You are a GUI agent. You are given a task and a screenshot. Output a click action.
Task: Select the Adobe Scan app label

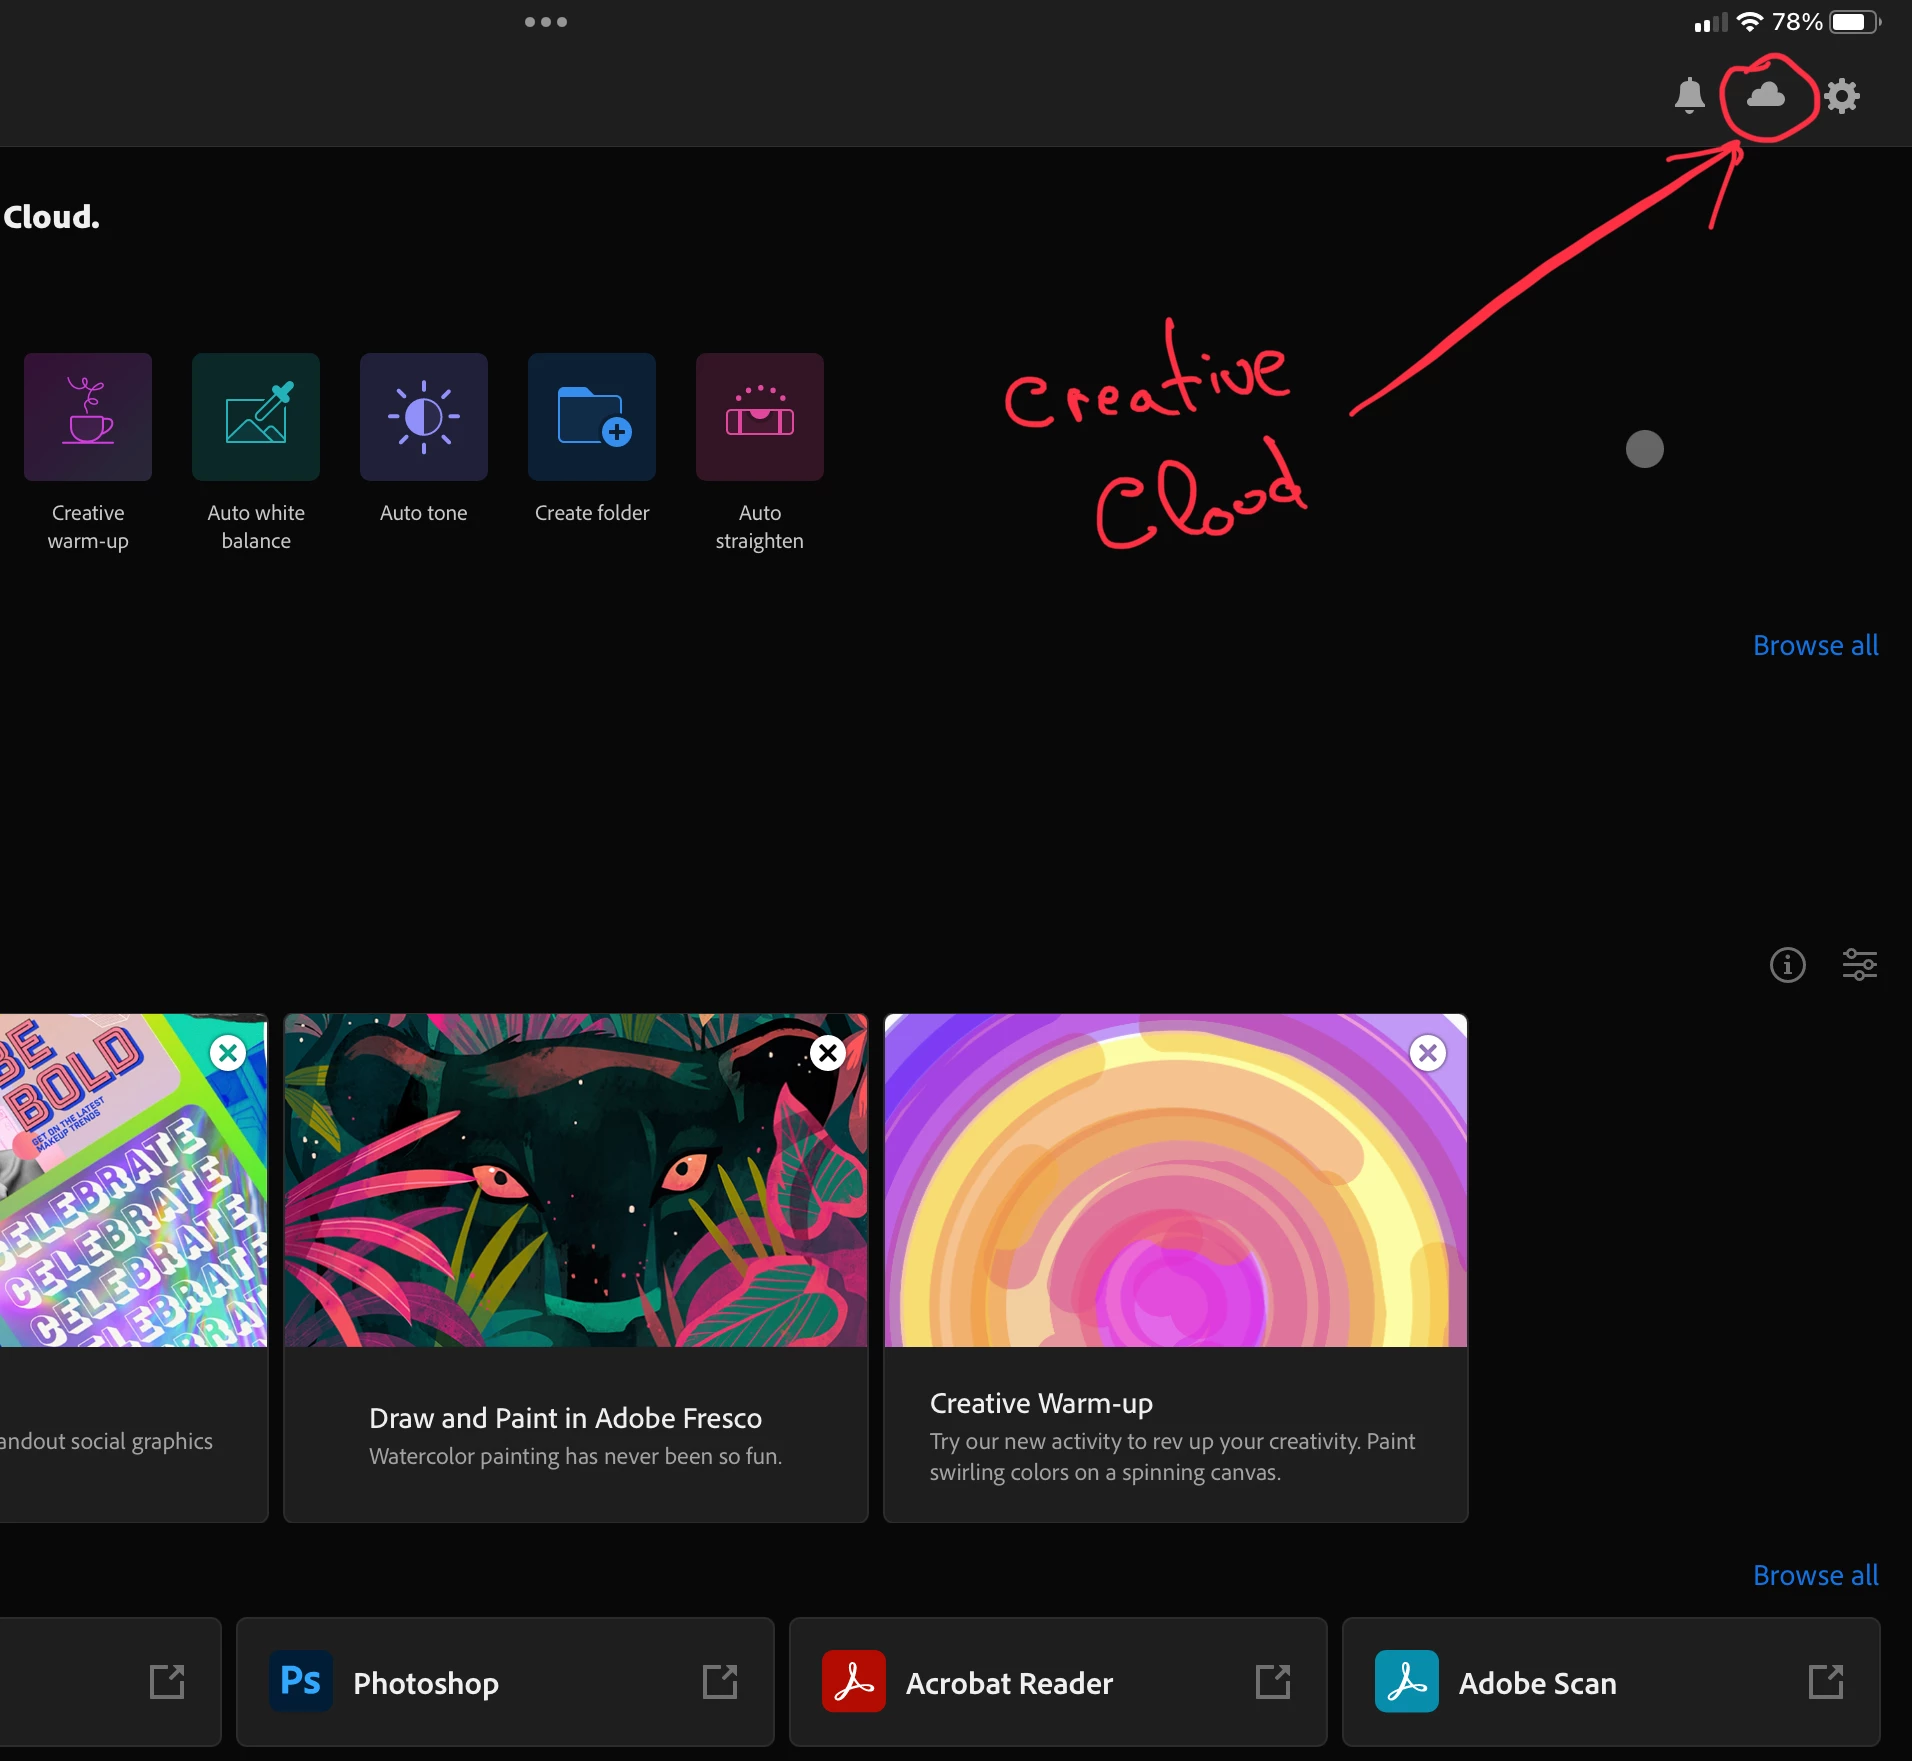1537,1683
